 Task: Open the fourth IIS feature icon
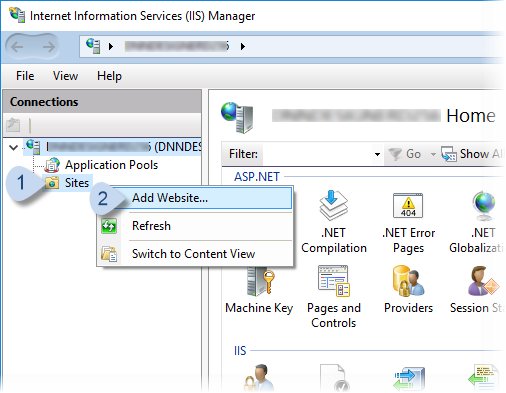click(483, 378)
